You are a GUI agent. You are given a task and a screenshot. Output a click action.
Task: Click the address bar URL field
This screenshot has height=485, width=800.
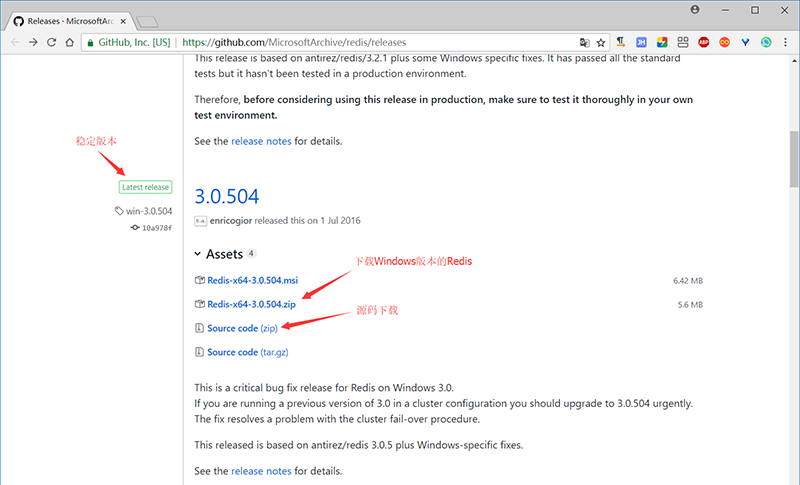tap(380, 42)
